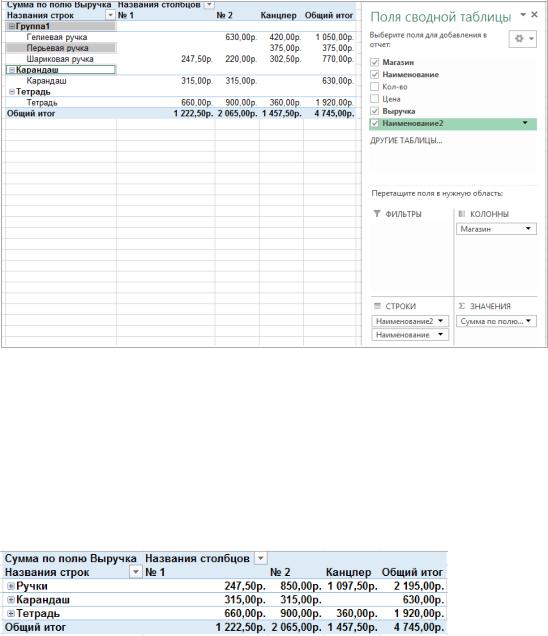
Task: Select the Шариковая ручка row label
Action: 60,59
